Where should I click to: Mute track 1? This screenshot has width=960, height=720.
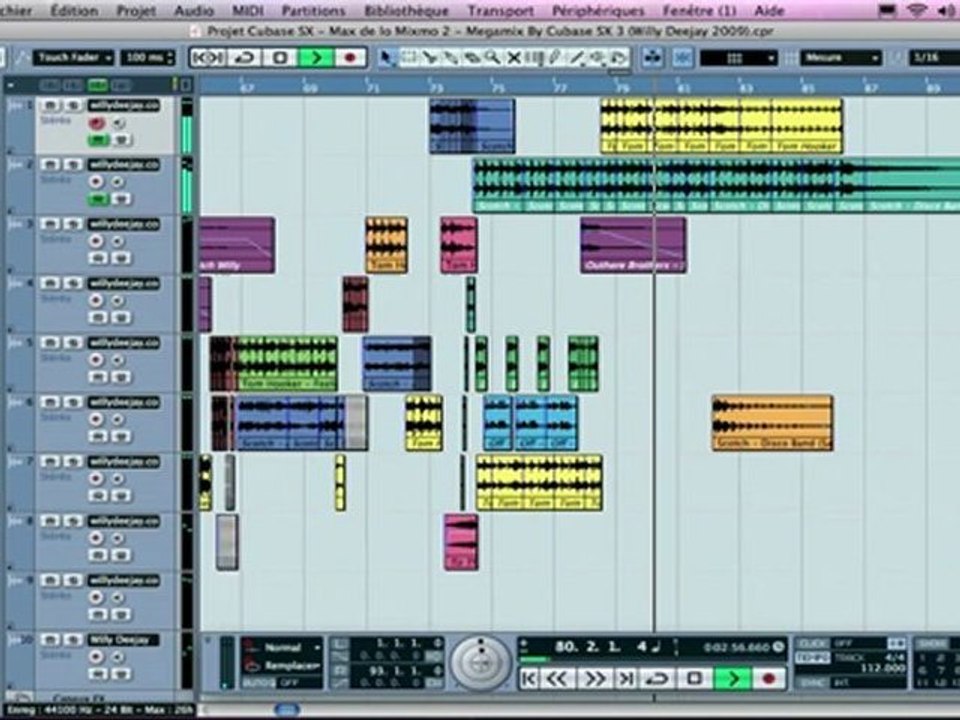click(x=50, y=105)
